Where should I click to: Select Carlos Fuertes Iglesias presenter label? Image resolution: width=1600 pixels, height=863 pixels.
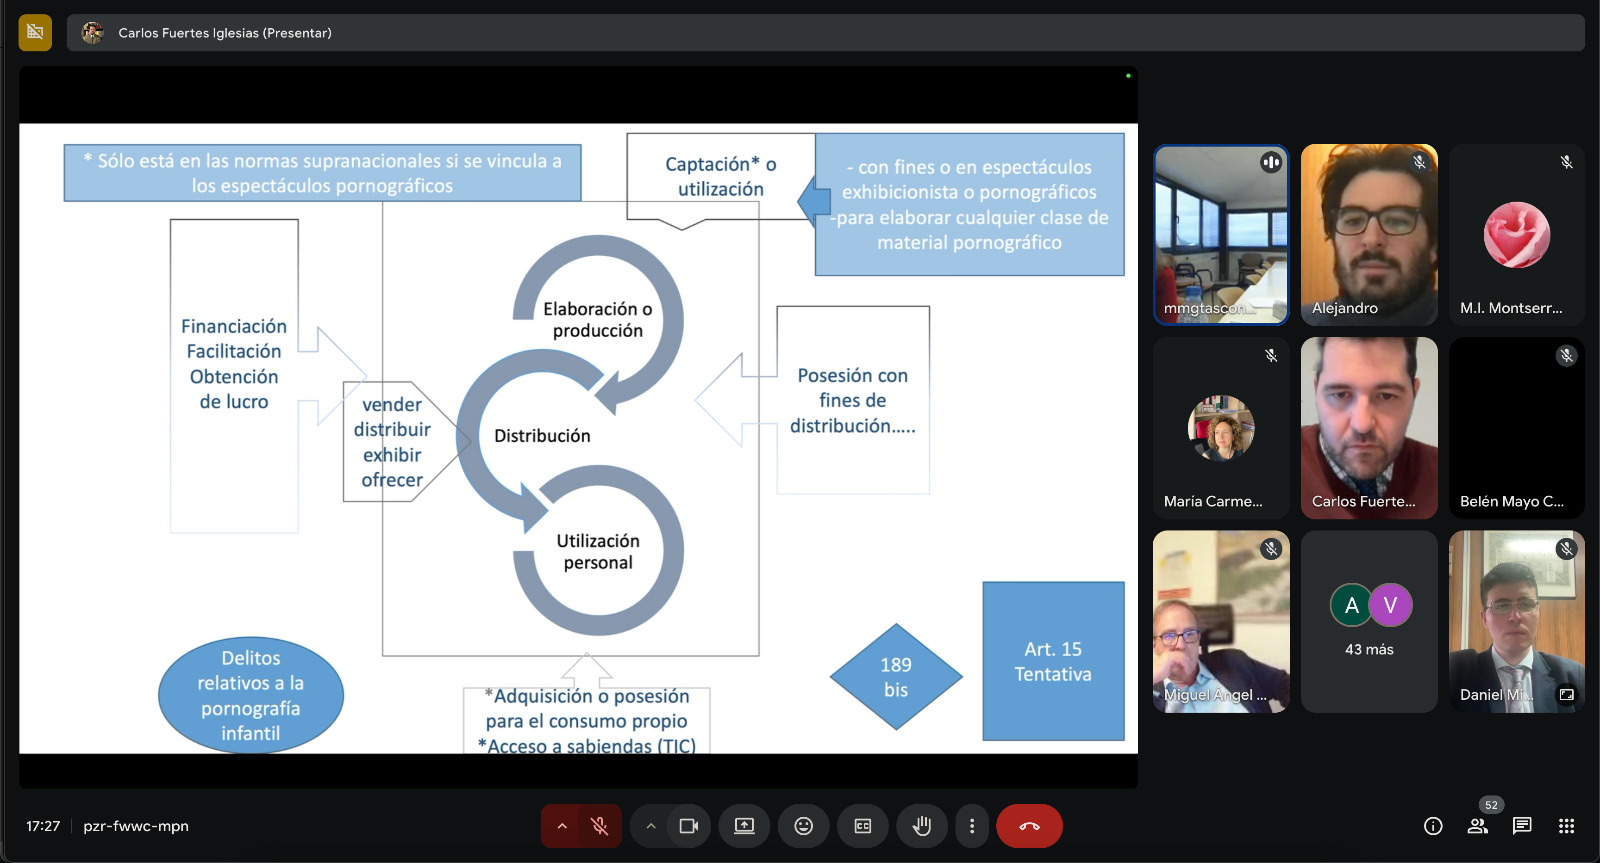point(224,33)
